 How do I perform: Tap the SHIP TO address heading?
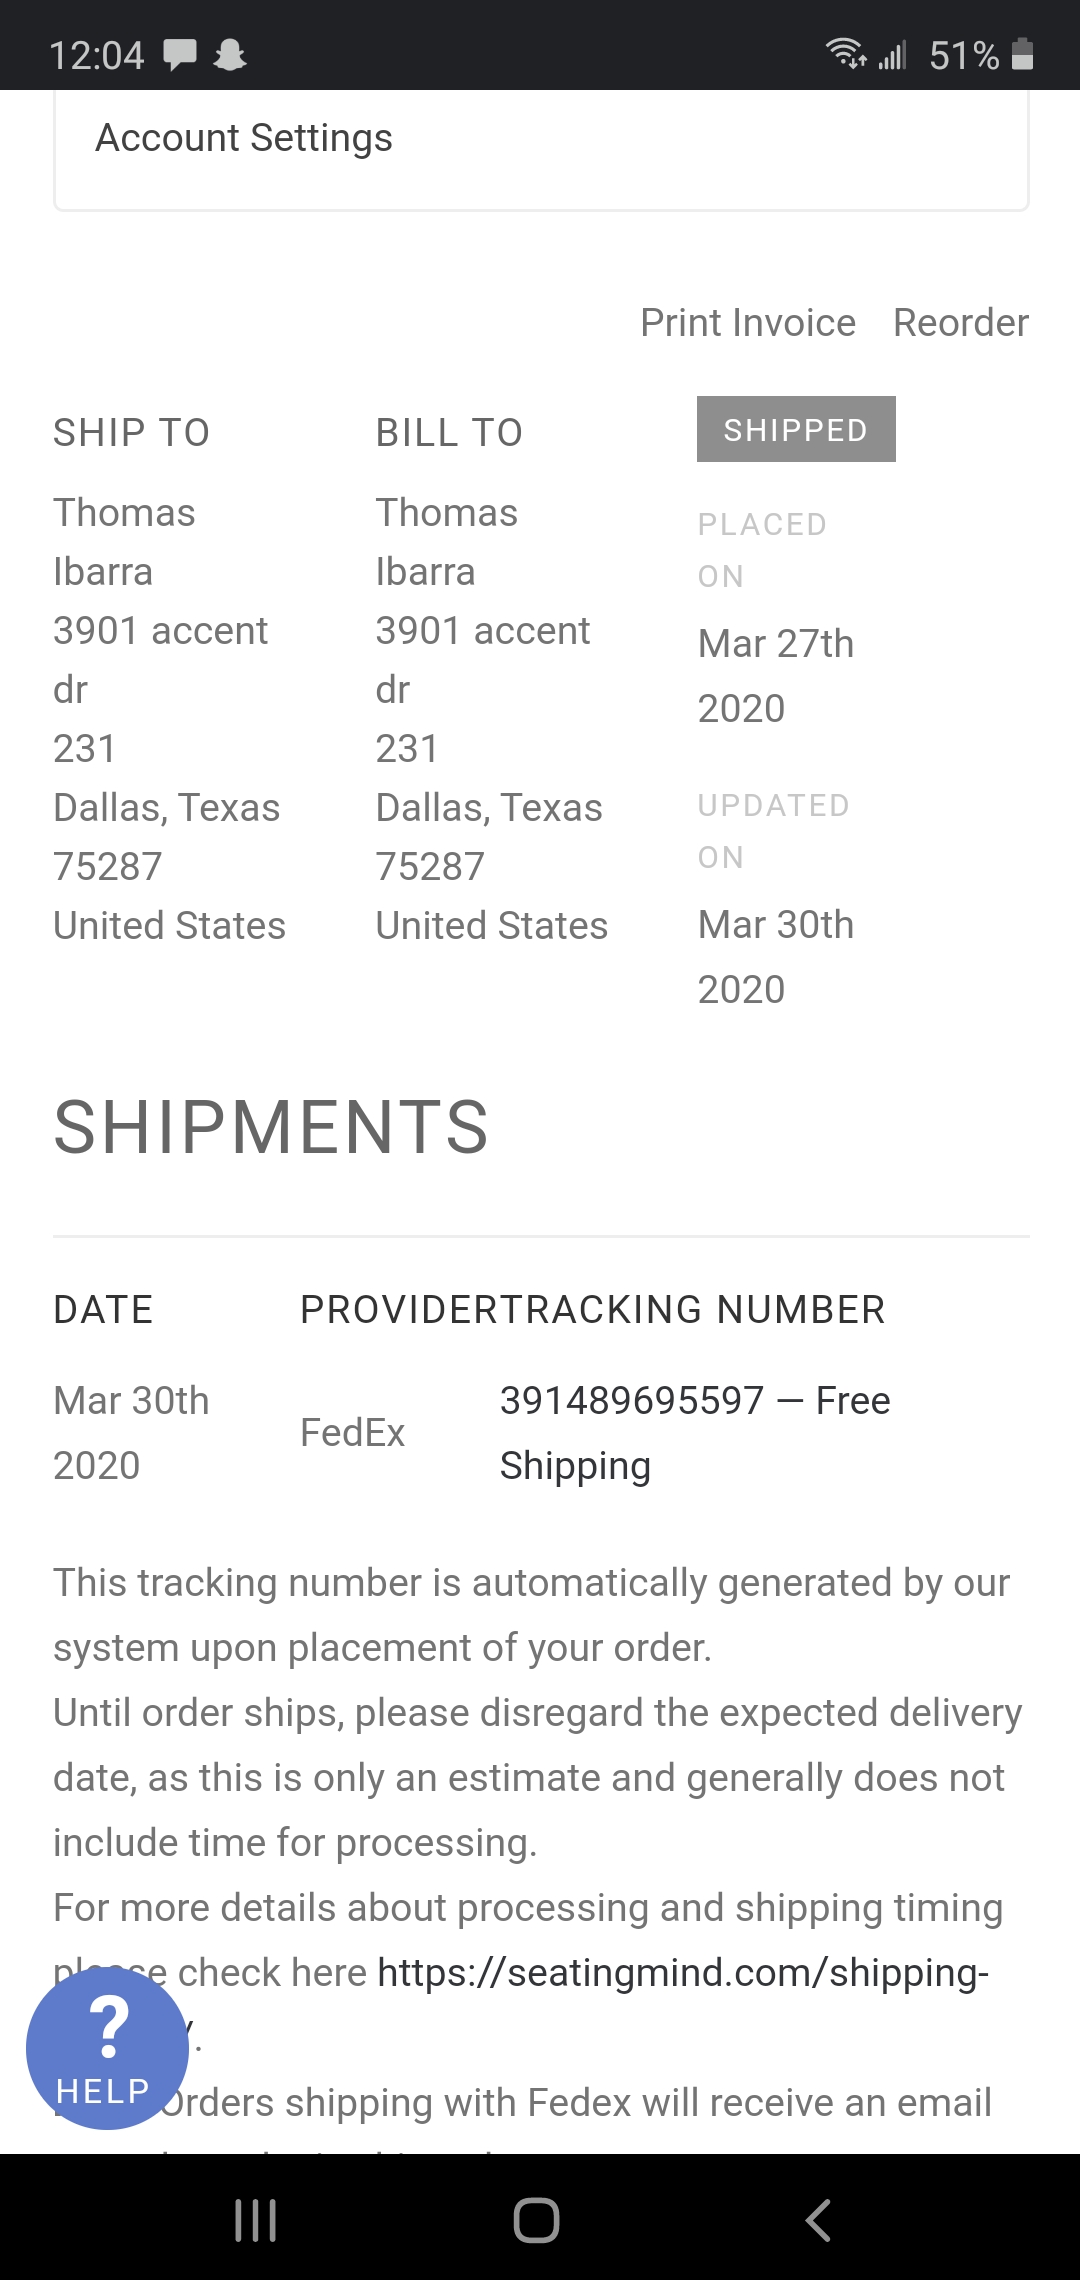131,433
